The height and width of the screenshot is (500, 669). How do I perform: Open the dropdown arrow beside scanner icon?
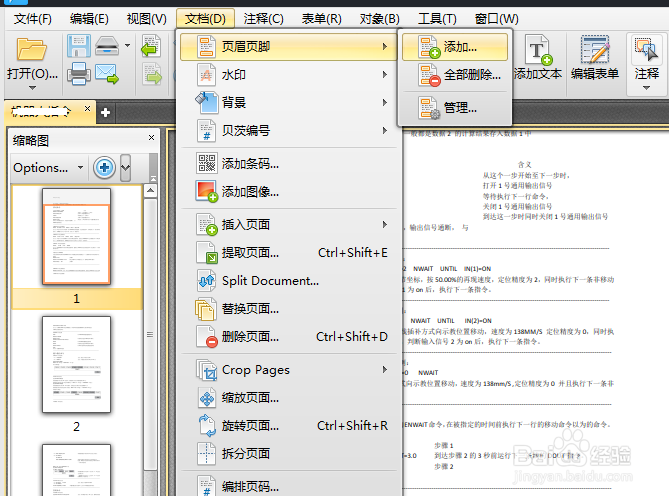127,45
